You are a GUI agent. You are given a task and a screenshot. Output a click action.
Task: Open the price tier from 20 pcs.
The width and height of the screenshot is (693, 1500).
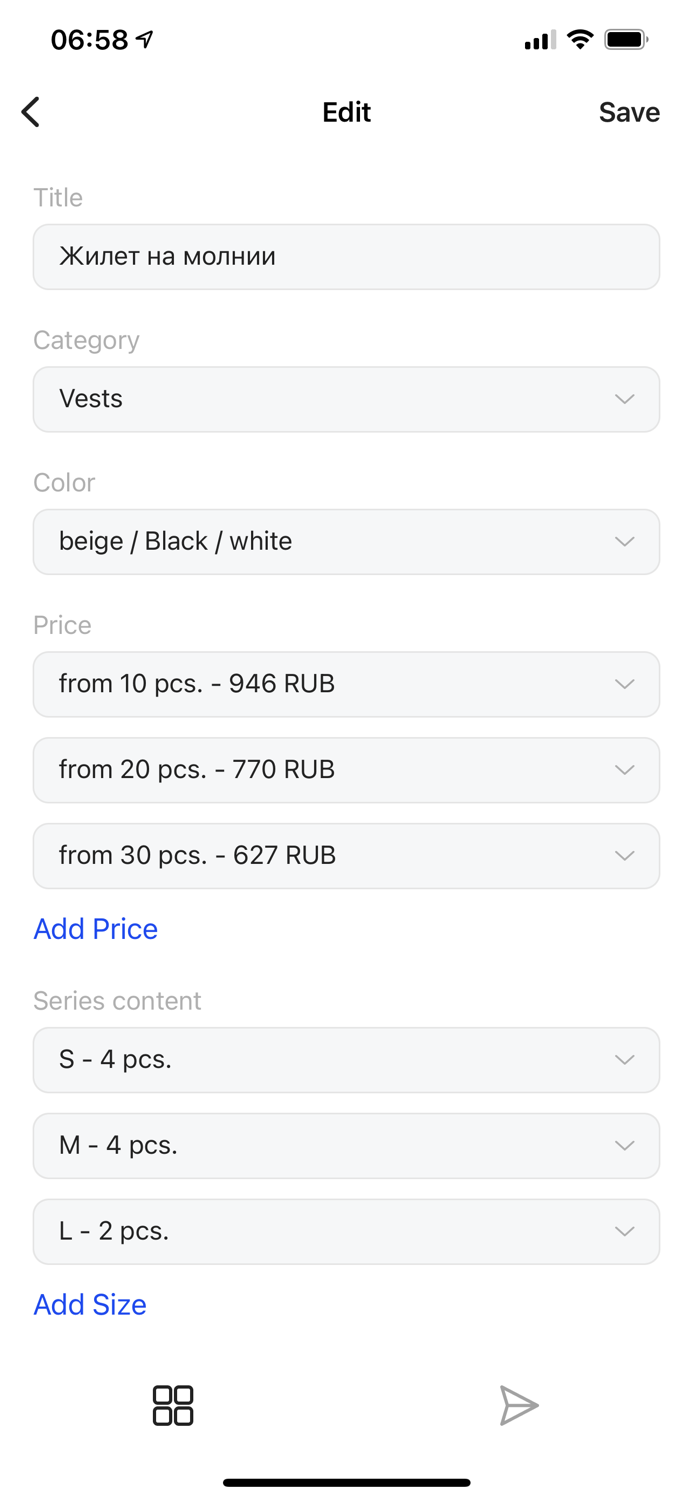pyautogui.click(x=346, y=770)
